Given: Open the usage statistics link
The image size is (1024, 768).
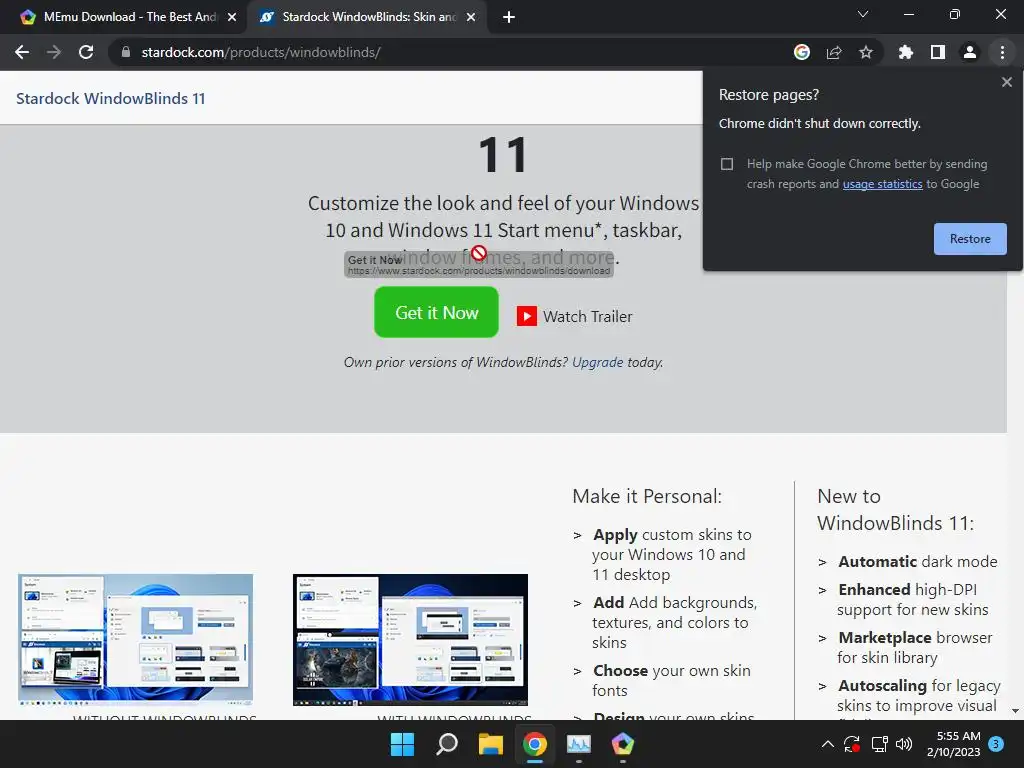Looking at the screenshot, I should point(882,184).
